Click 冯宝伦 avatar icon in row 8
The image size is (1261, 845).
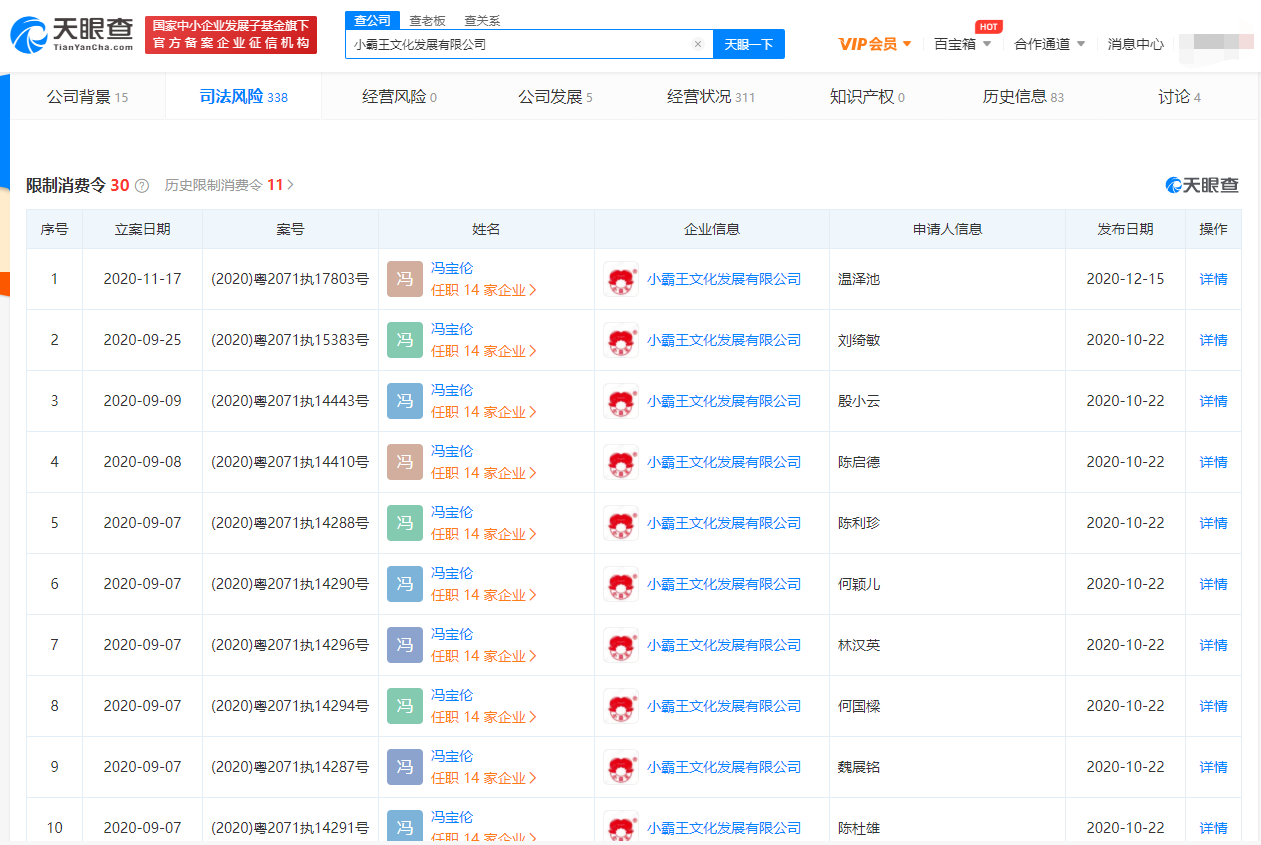[x=405, y=706]
